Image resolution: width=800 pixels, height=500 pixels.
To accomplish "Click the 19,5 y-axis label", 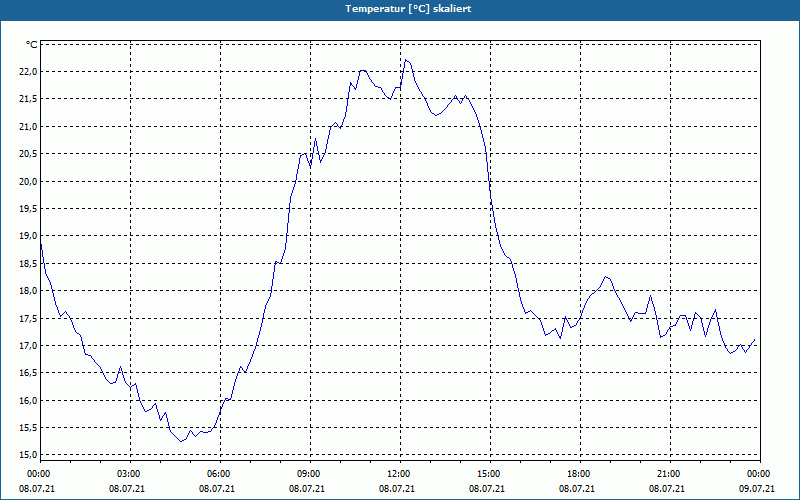I will (x=29, y=209).
